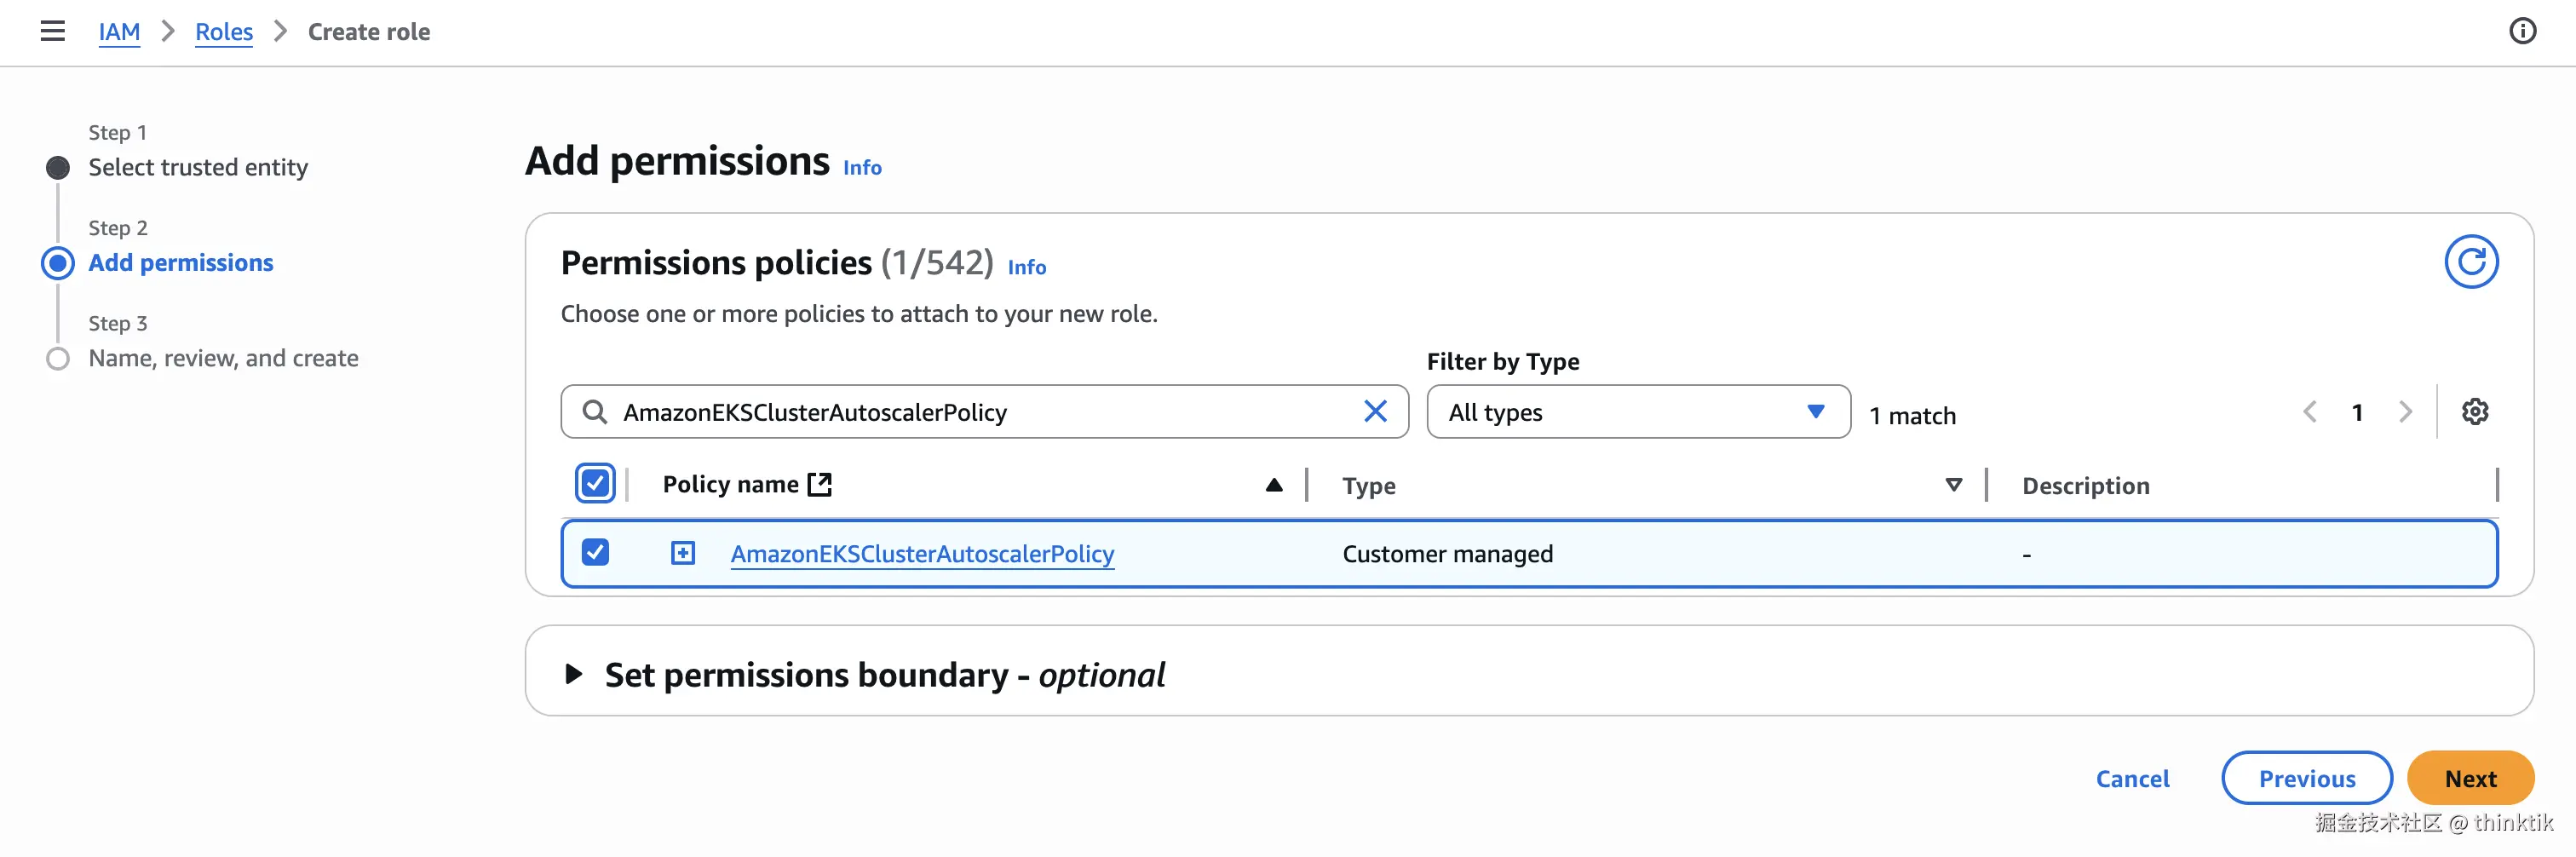This screenshot has height=857, width=2576.
Task: Select Step 2 Add permissions
Action: 180,262
